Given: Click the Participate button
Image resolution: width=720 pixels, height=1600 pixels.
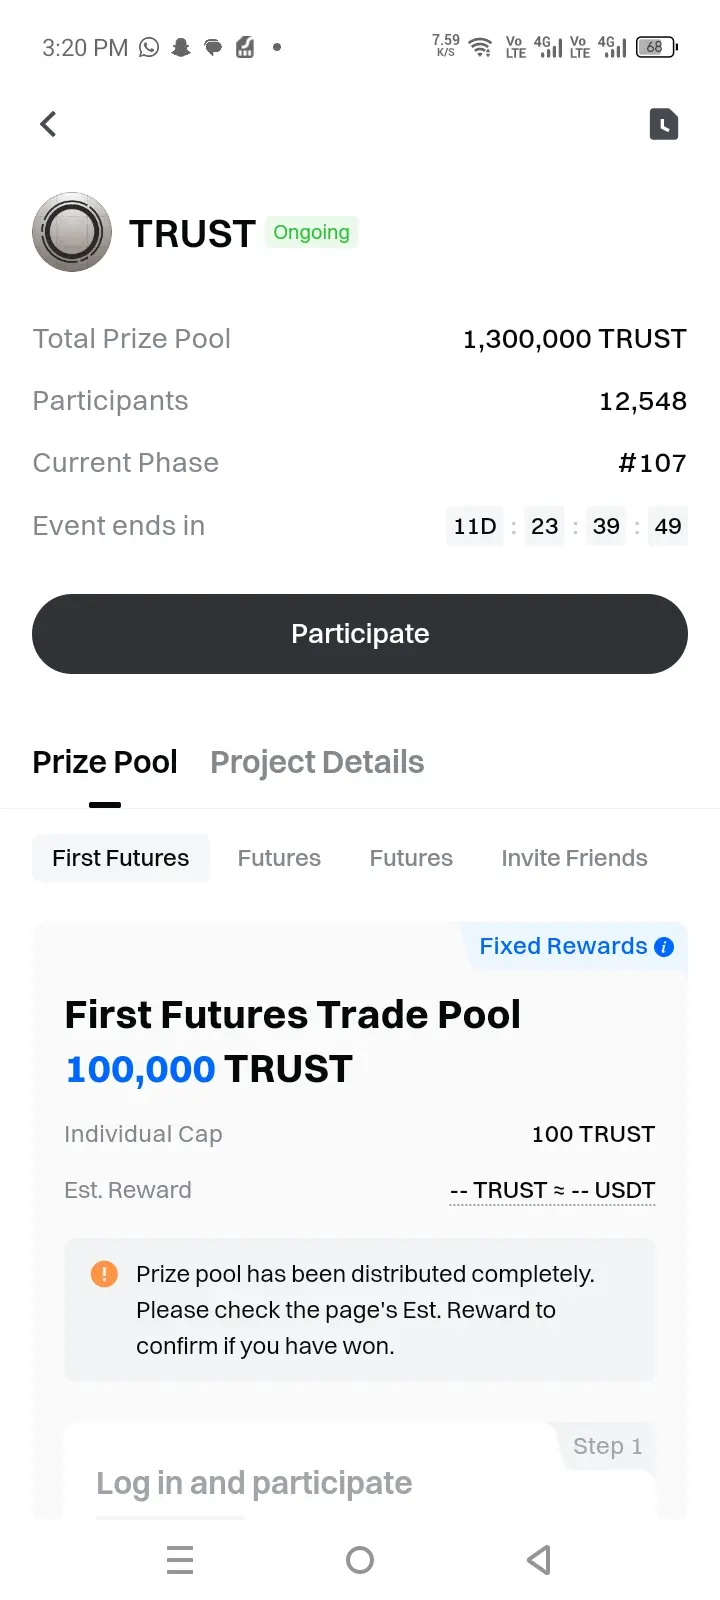Looking at the screenshot, I should (x=360, y=634).
